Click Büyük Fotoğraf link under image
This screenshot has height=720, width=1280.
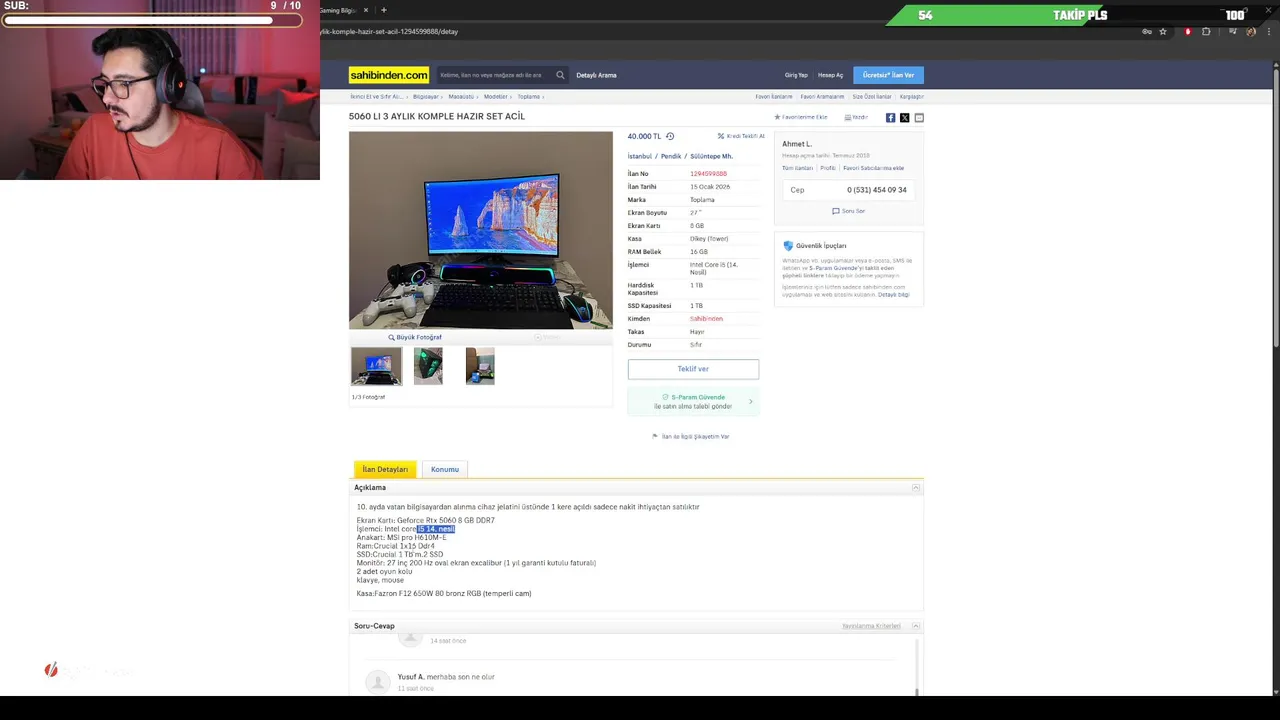[415, 337]
